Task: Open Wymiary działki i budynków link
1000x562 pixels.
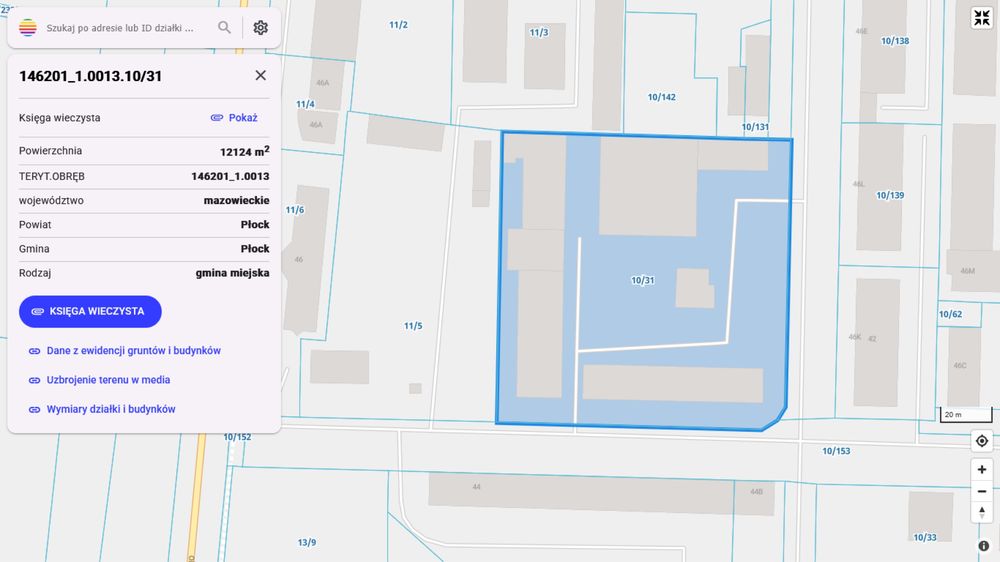Action: [102, 409]
